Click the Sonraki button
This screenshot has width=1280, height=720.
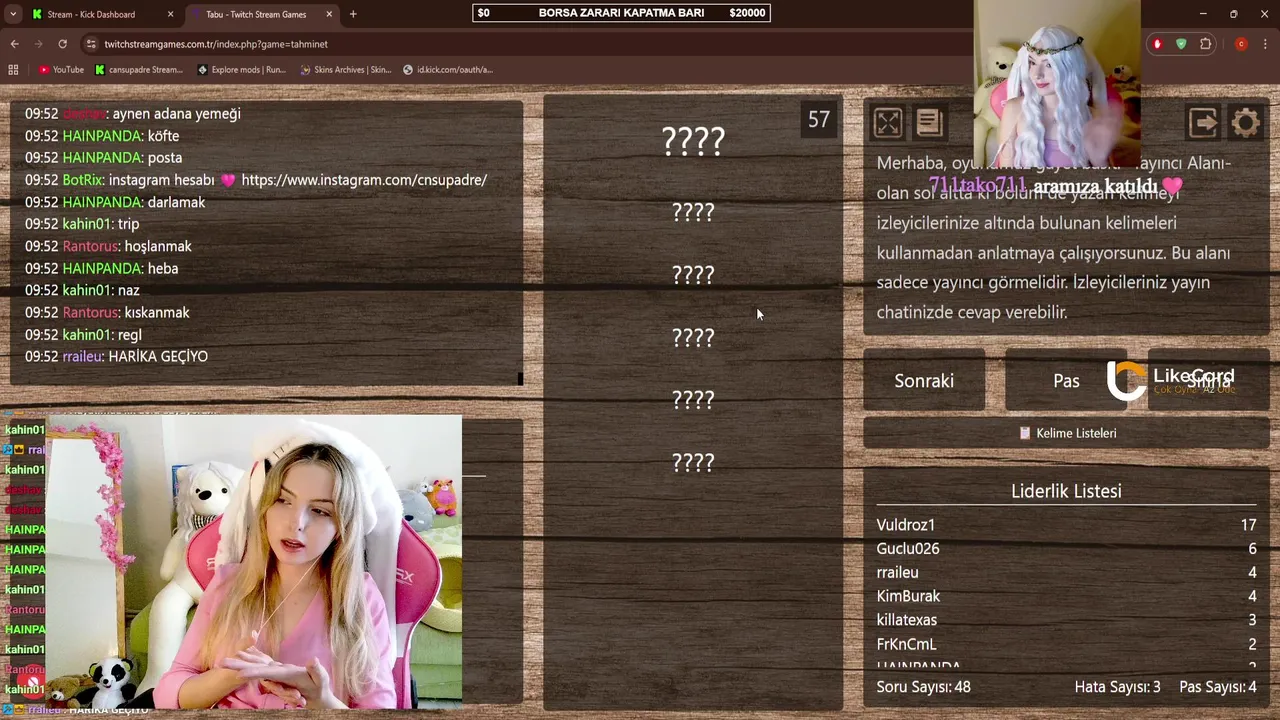click(924, 380)
